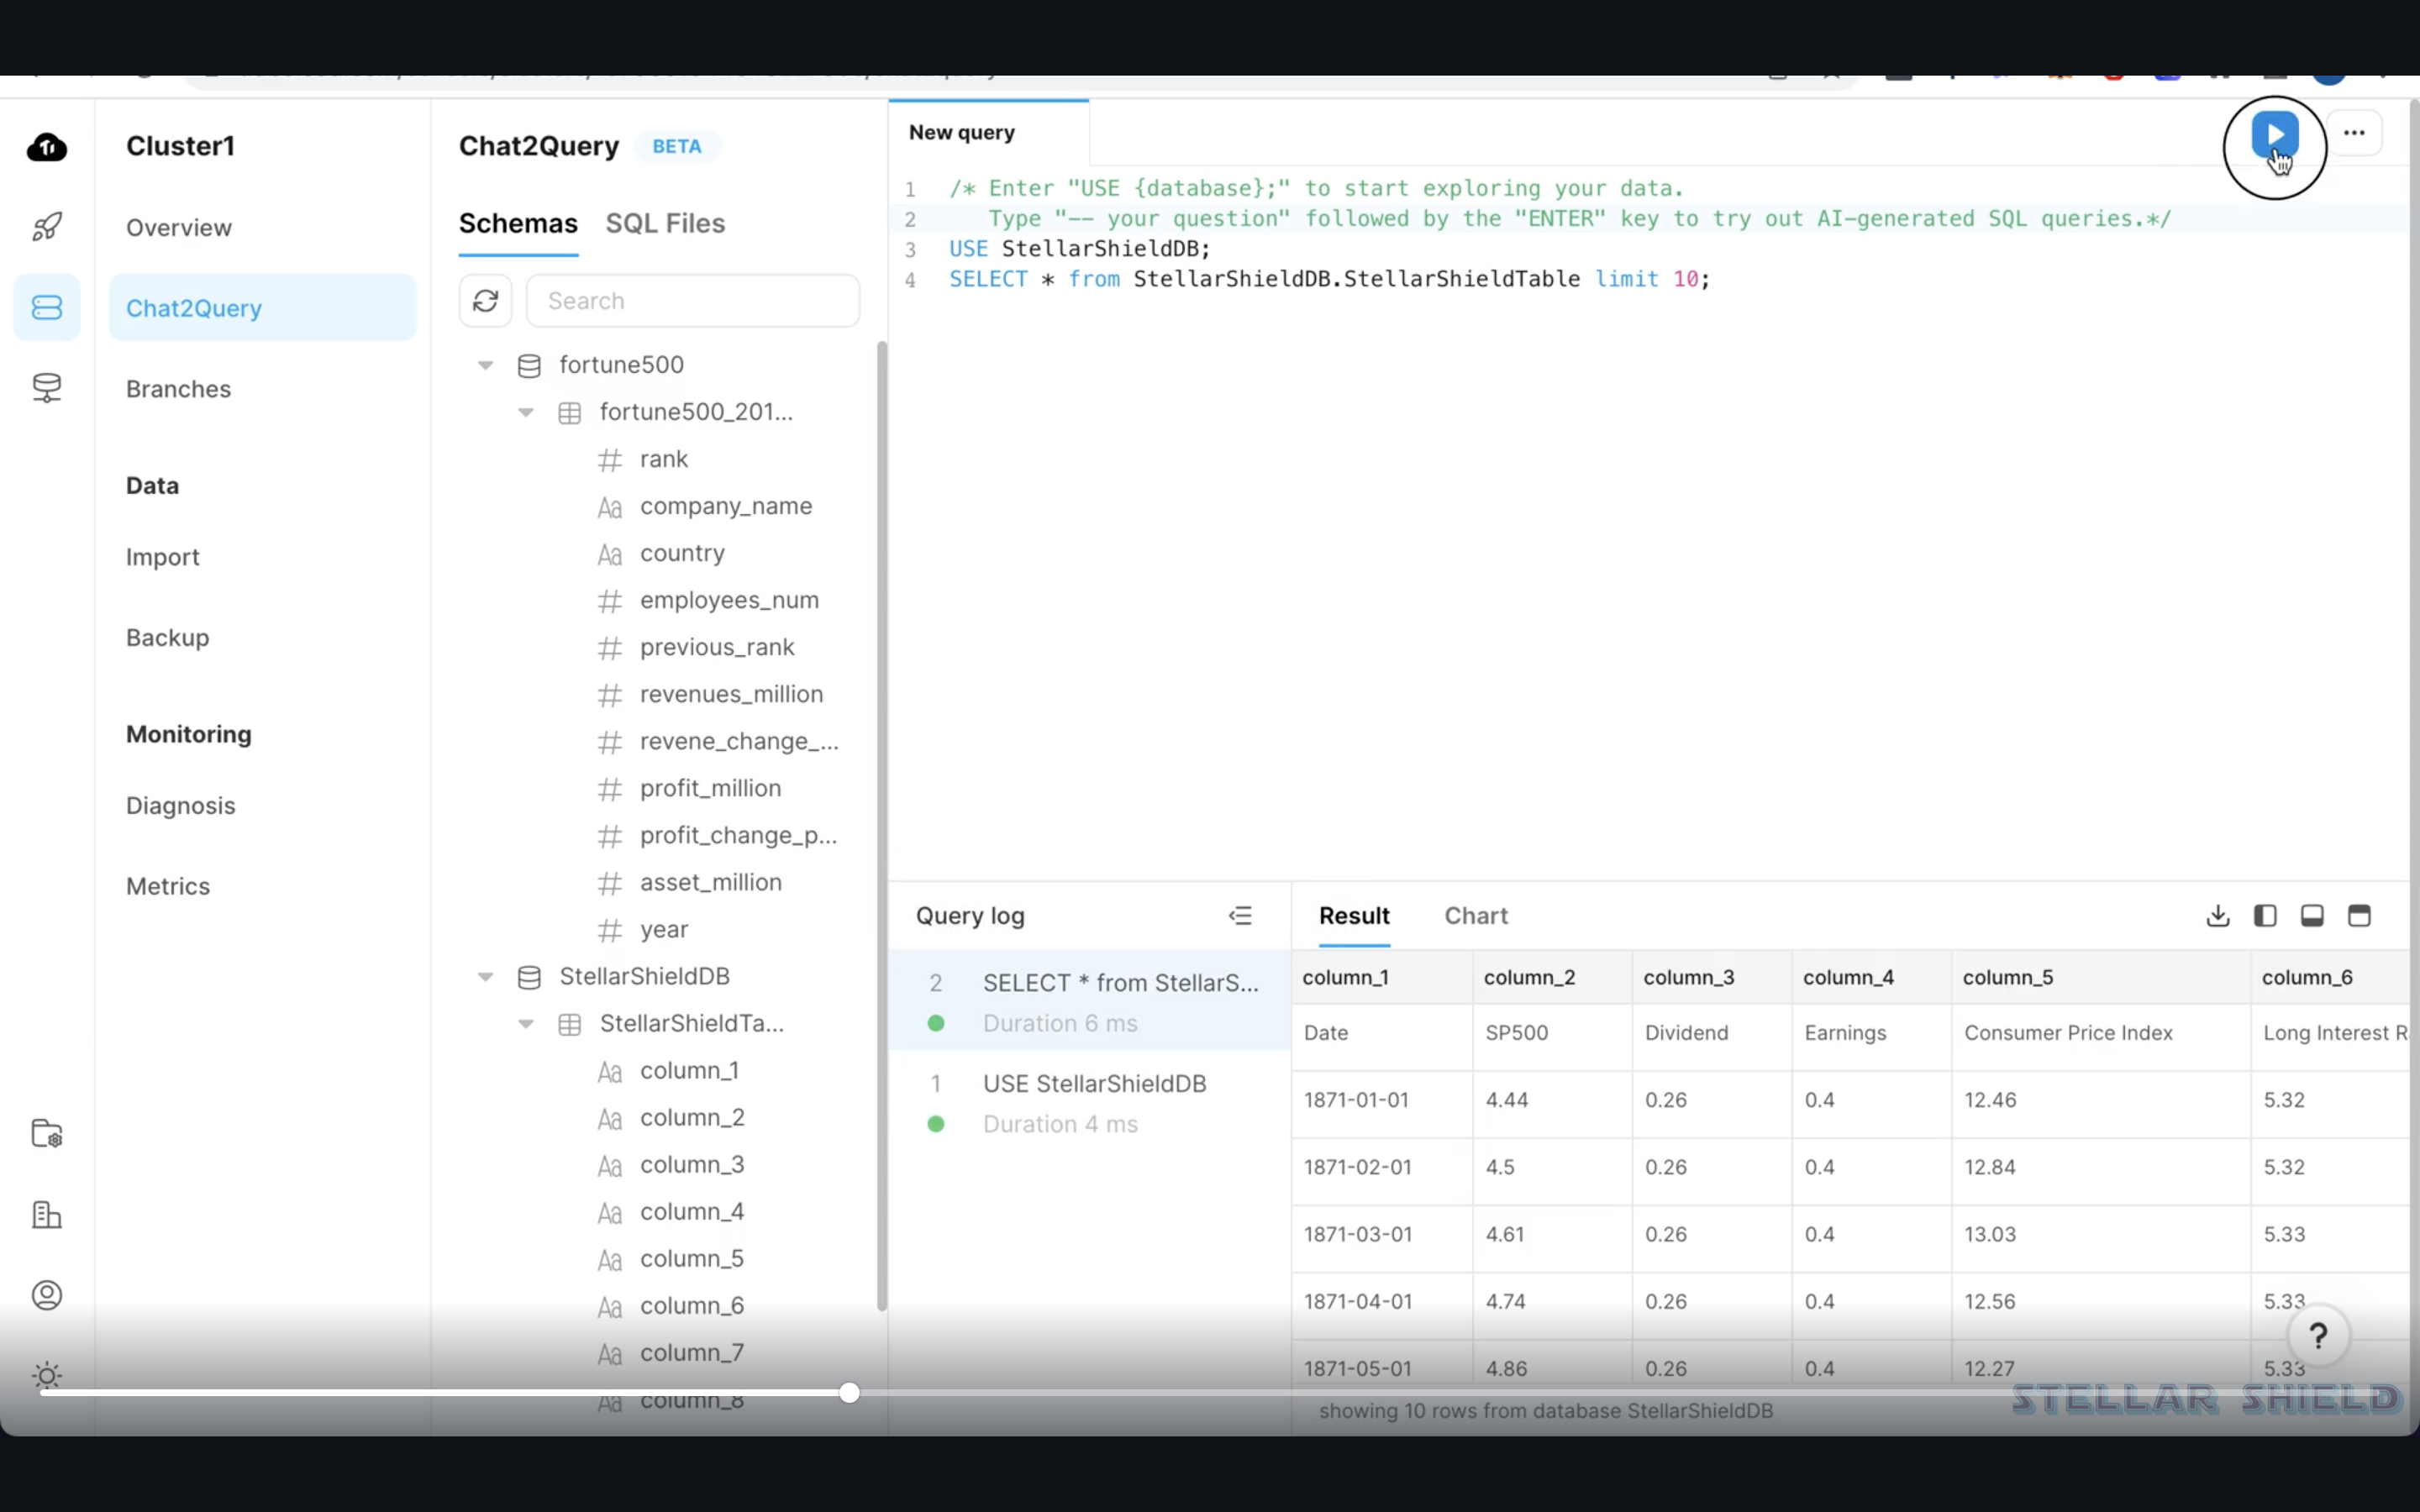
Task: Select the USE StellarShieldDB log entry
Action: 1093,1084
